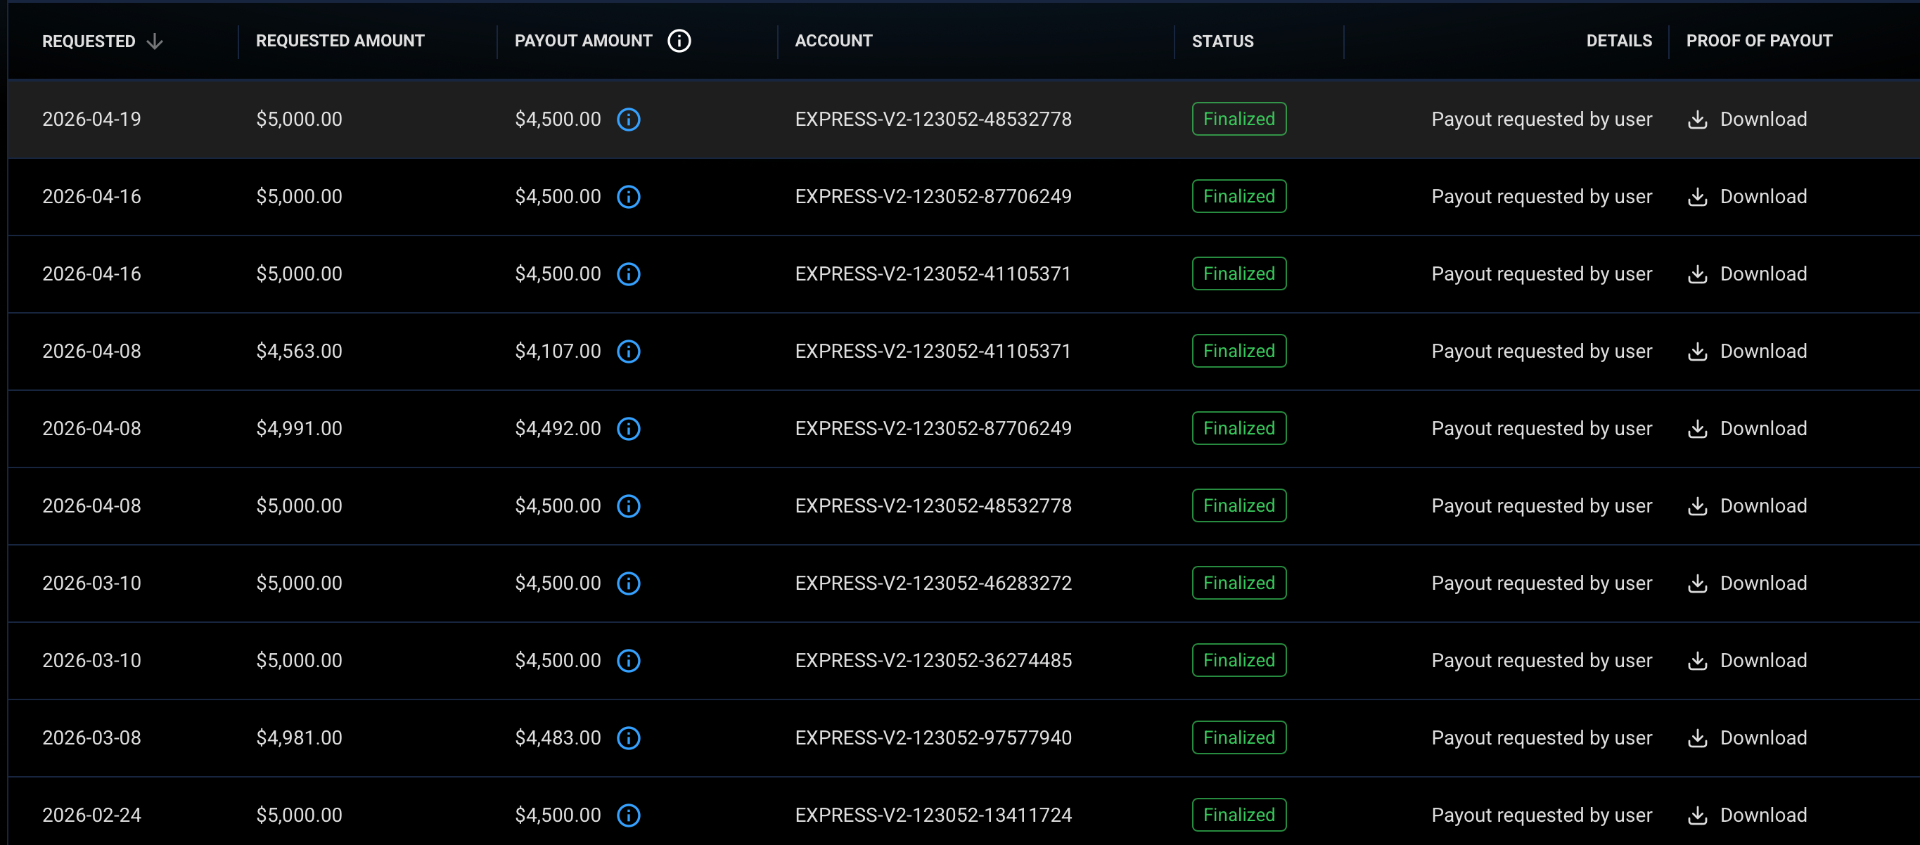Open info icon for 2026-04-08 account ending 48532778
This screenshot has height=845, width=1920.
(x=628, y=506)
